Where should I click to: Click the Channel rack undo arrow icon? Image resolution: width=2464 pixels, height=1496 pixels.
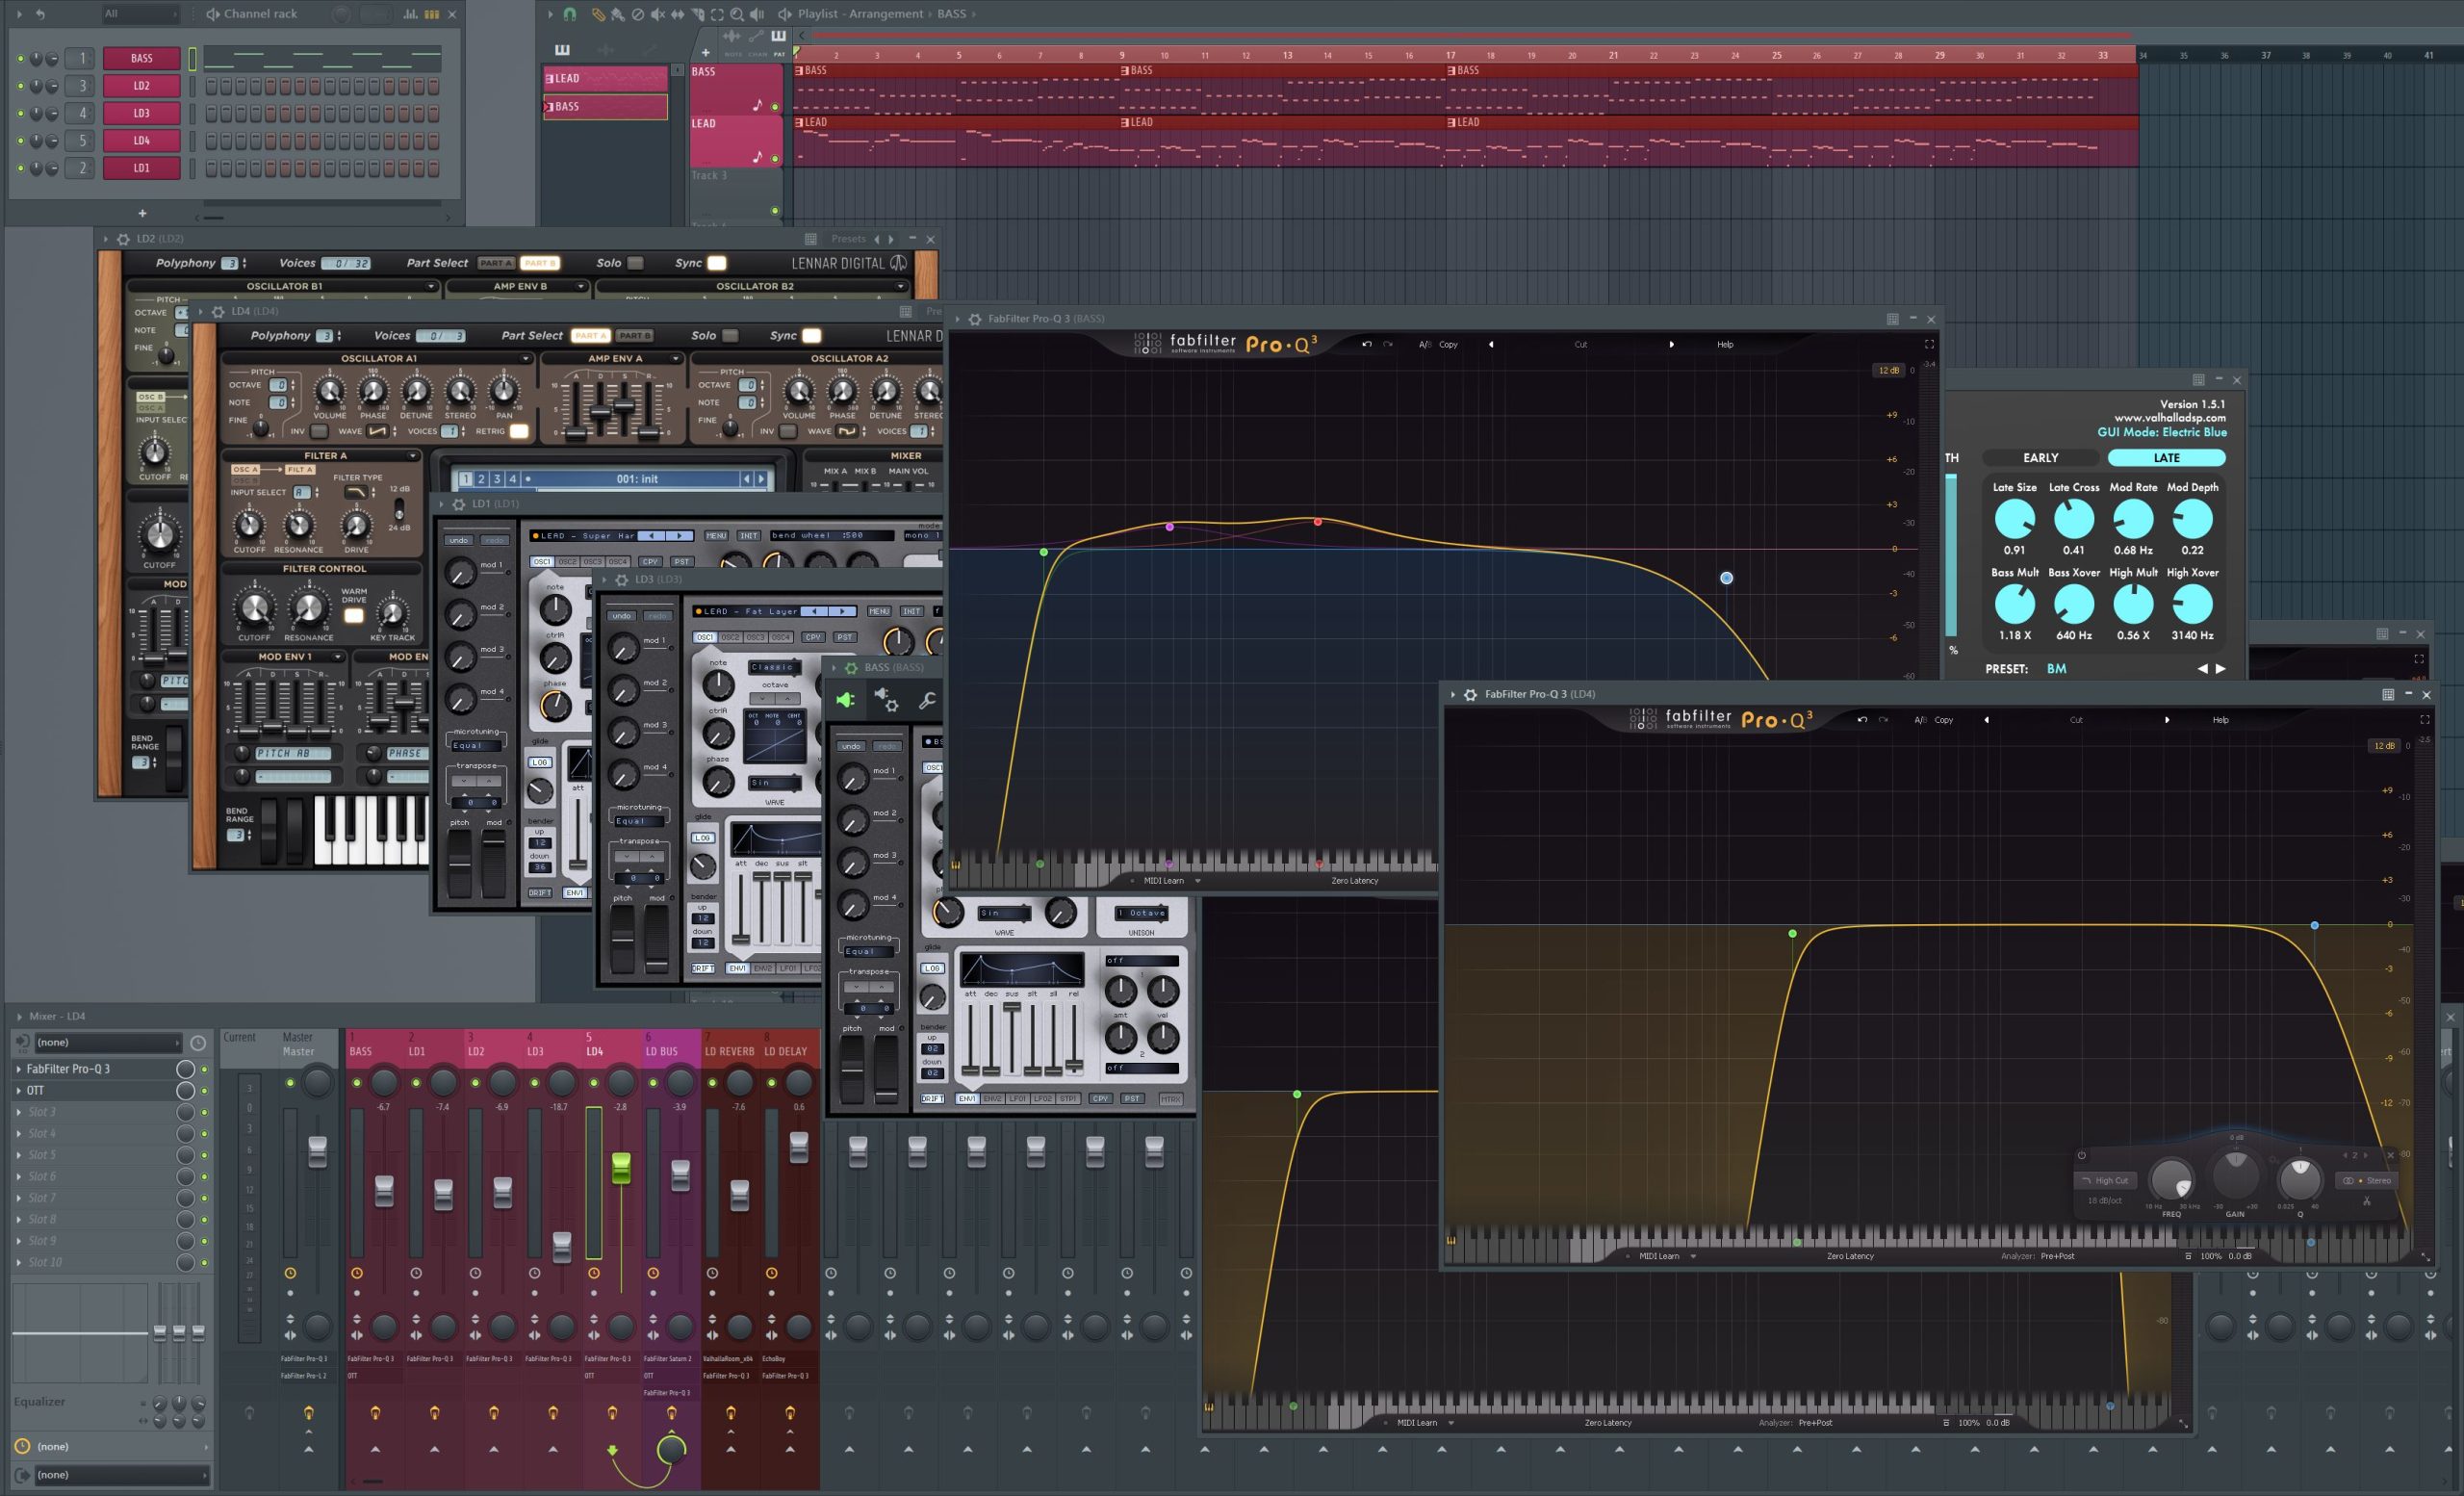[40, 14]
